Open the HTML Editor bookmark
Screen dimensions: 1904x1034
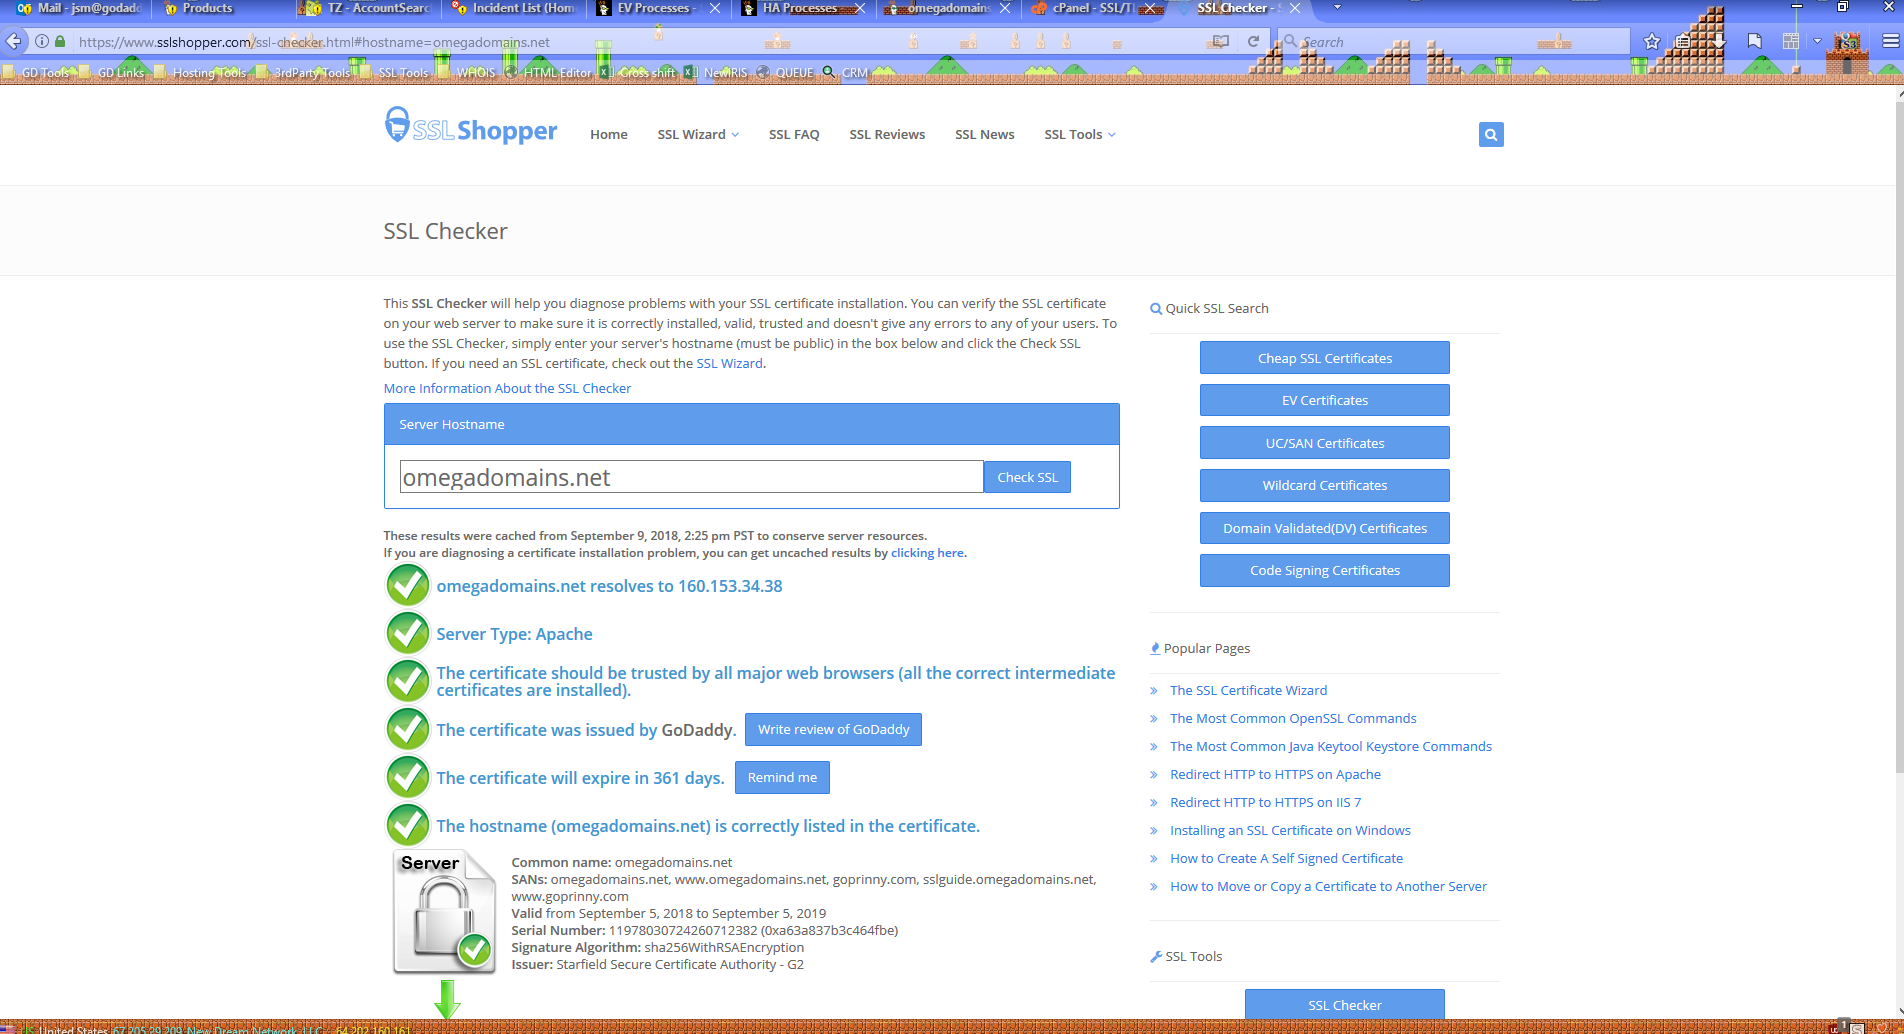coord(549,72)
